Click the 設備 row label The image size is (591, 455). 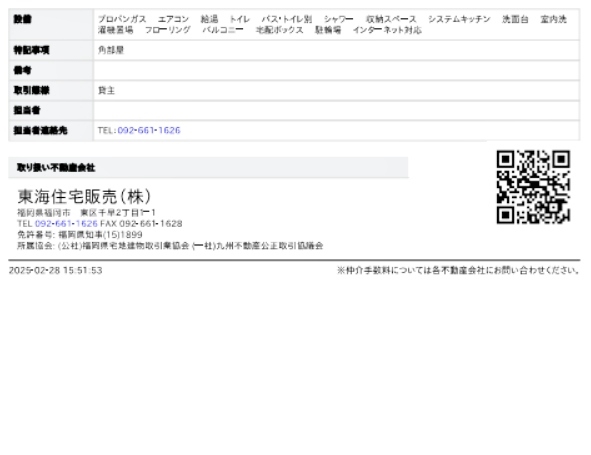pos(23,19)
